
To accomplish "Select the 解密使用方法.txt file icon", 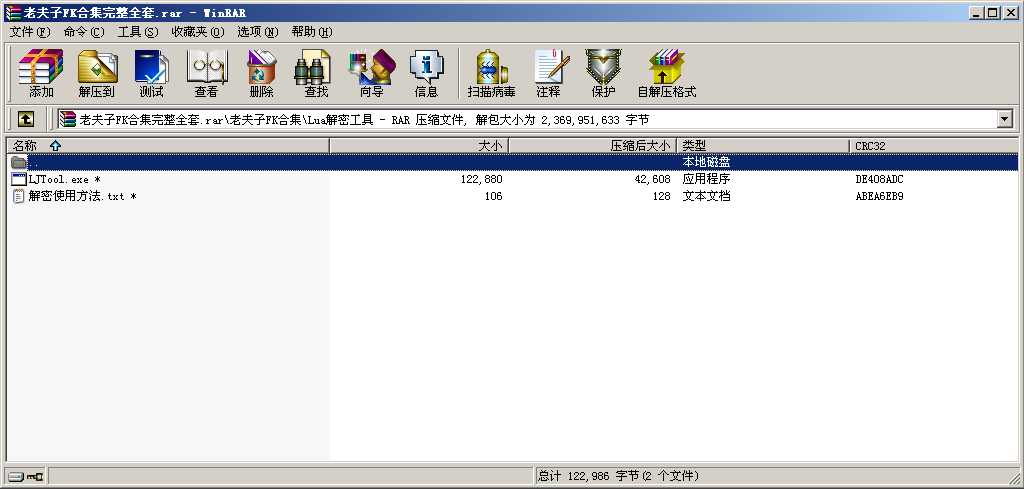I will click(x=19, y=196).
